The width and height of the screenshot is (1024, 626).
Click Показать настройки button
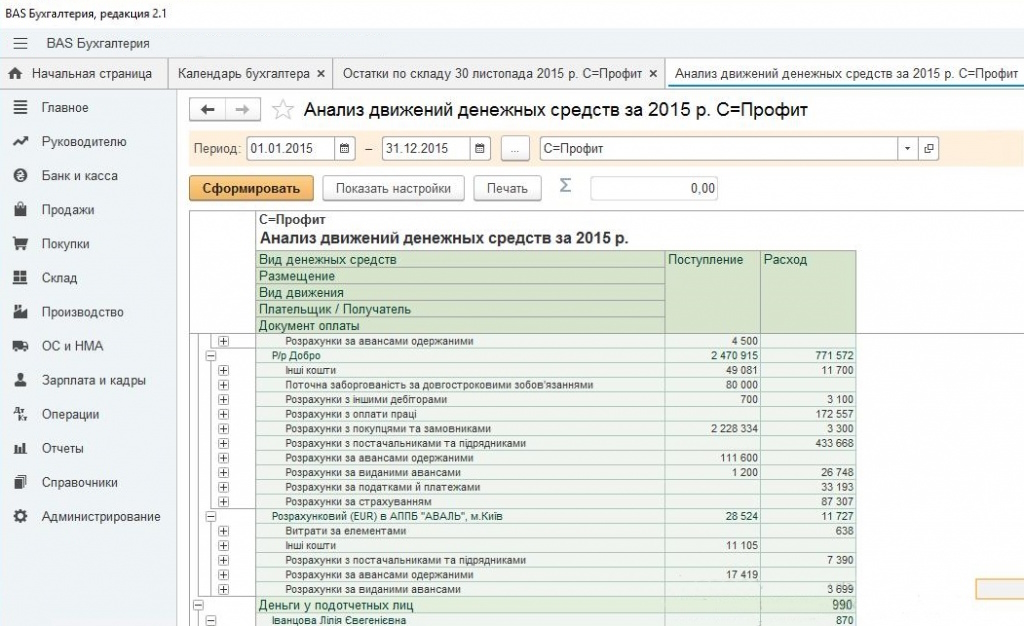[x=393, y=189]
